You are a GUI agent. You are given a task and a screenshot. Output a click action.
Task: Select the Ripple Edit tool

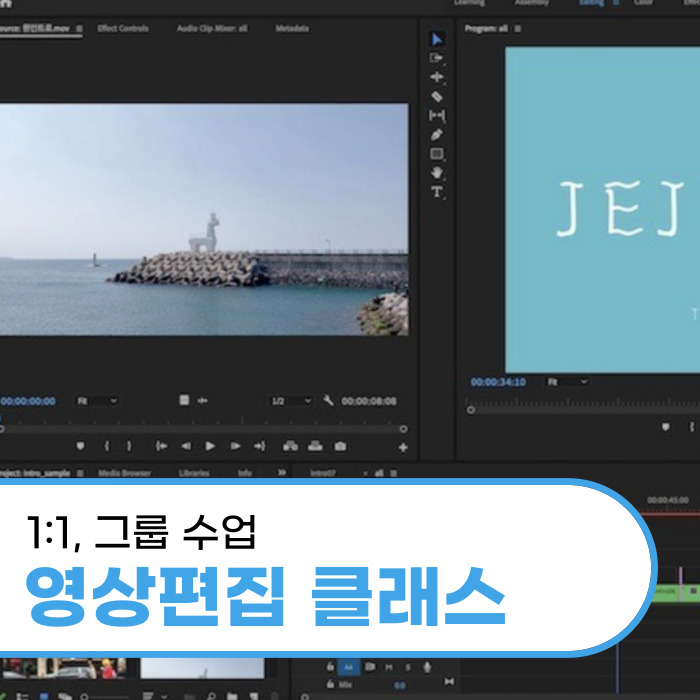[x=437, y=77]
